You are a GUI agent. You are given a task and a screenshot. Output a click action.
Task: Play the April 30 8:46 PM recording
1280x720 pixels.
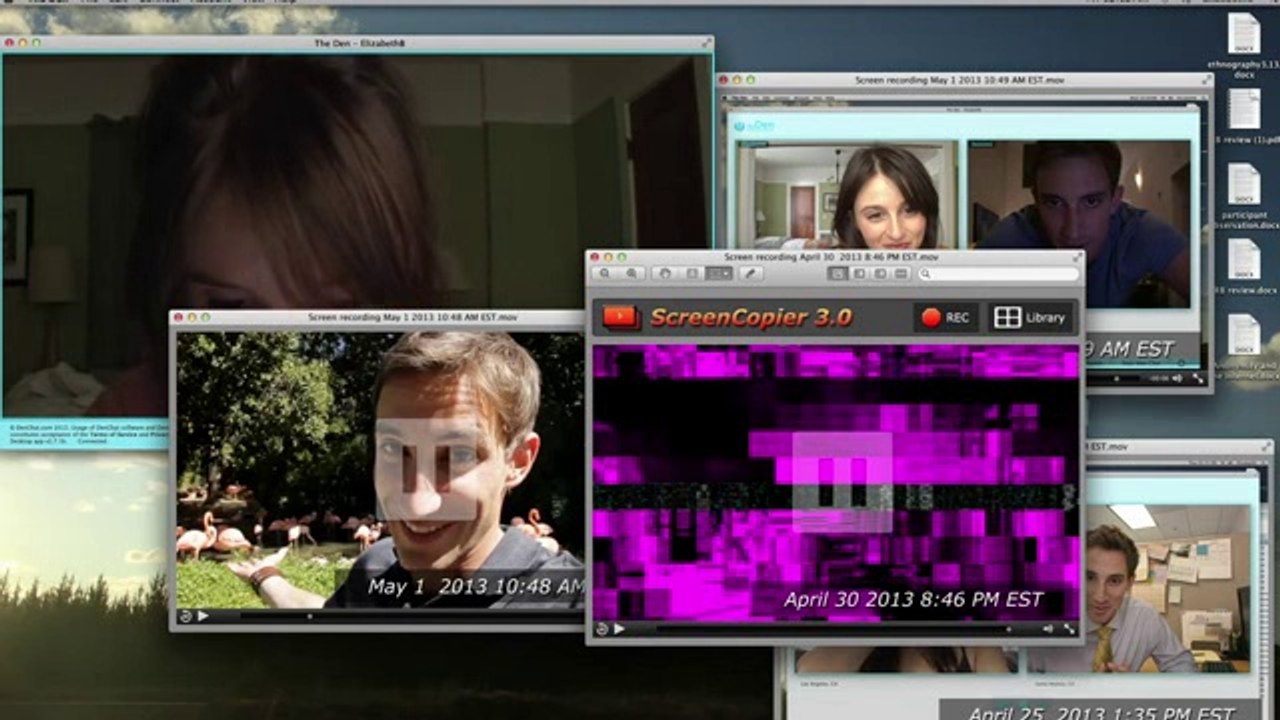[x=619, y=629]
